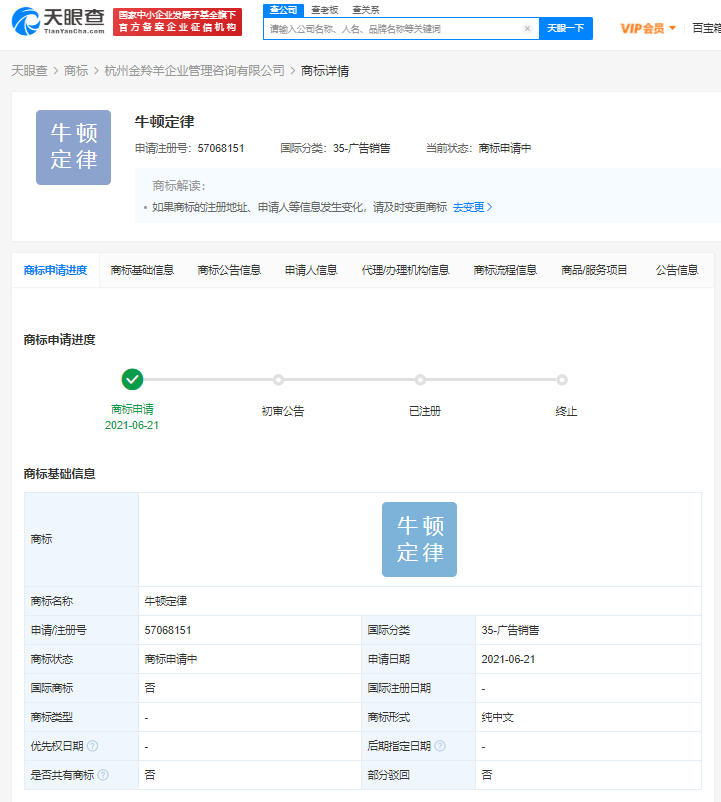Focus the company name search field
The image size is (721, 802).
[x=393, y=29]
